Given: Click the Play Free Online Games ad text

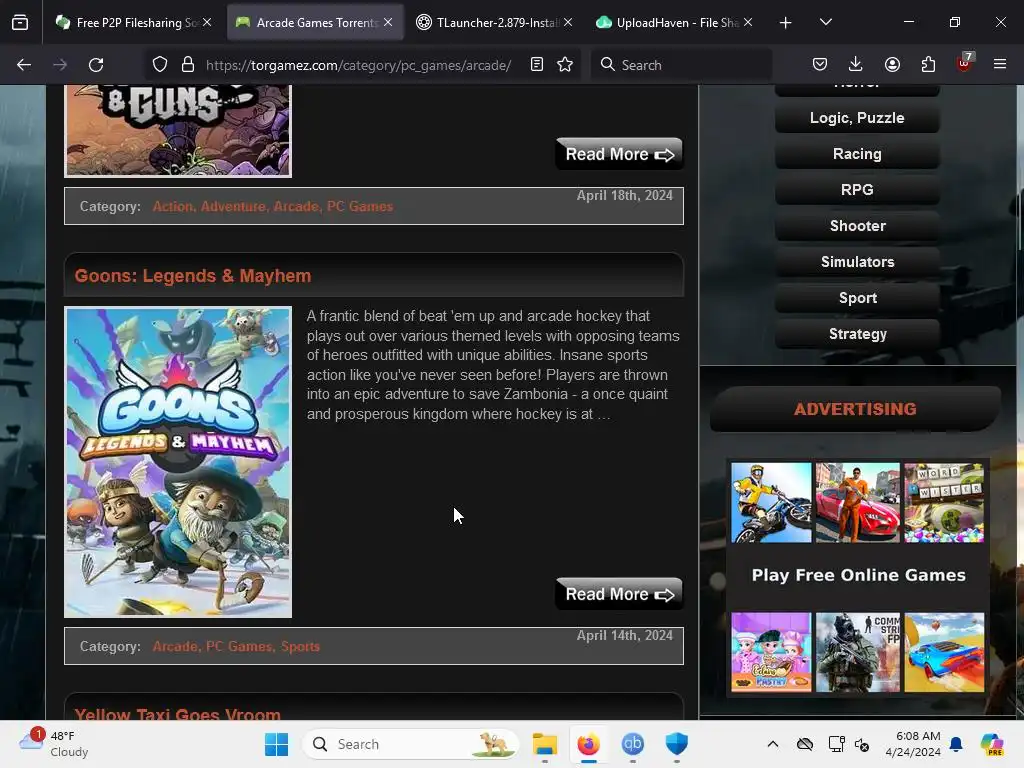Looking at the screenshot, I should point(858,575).
